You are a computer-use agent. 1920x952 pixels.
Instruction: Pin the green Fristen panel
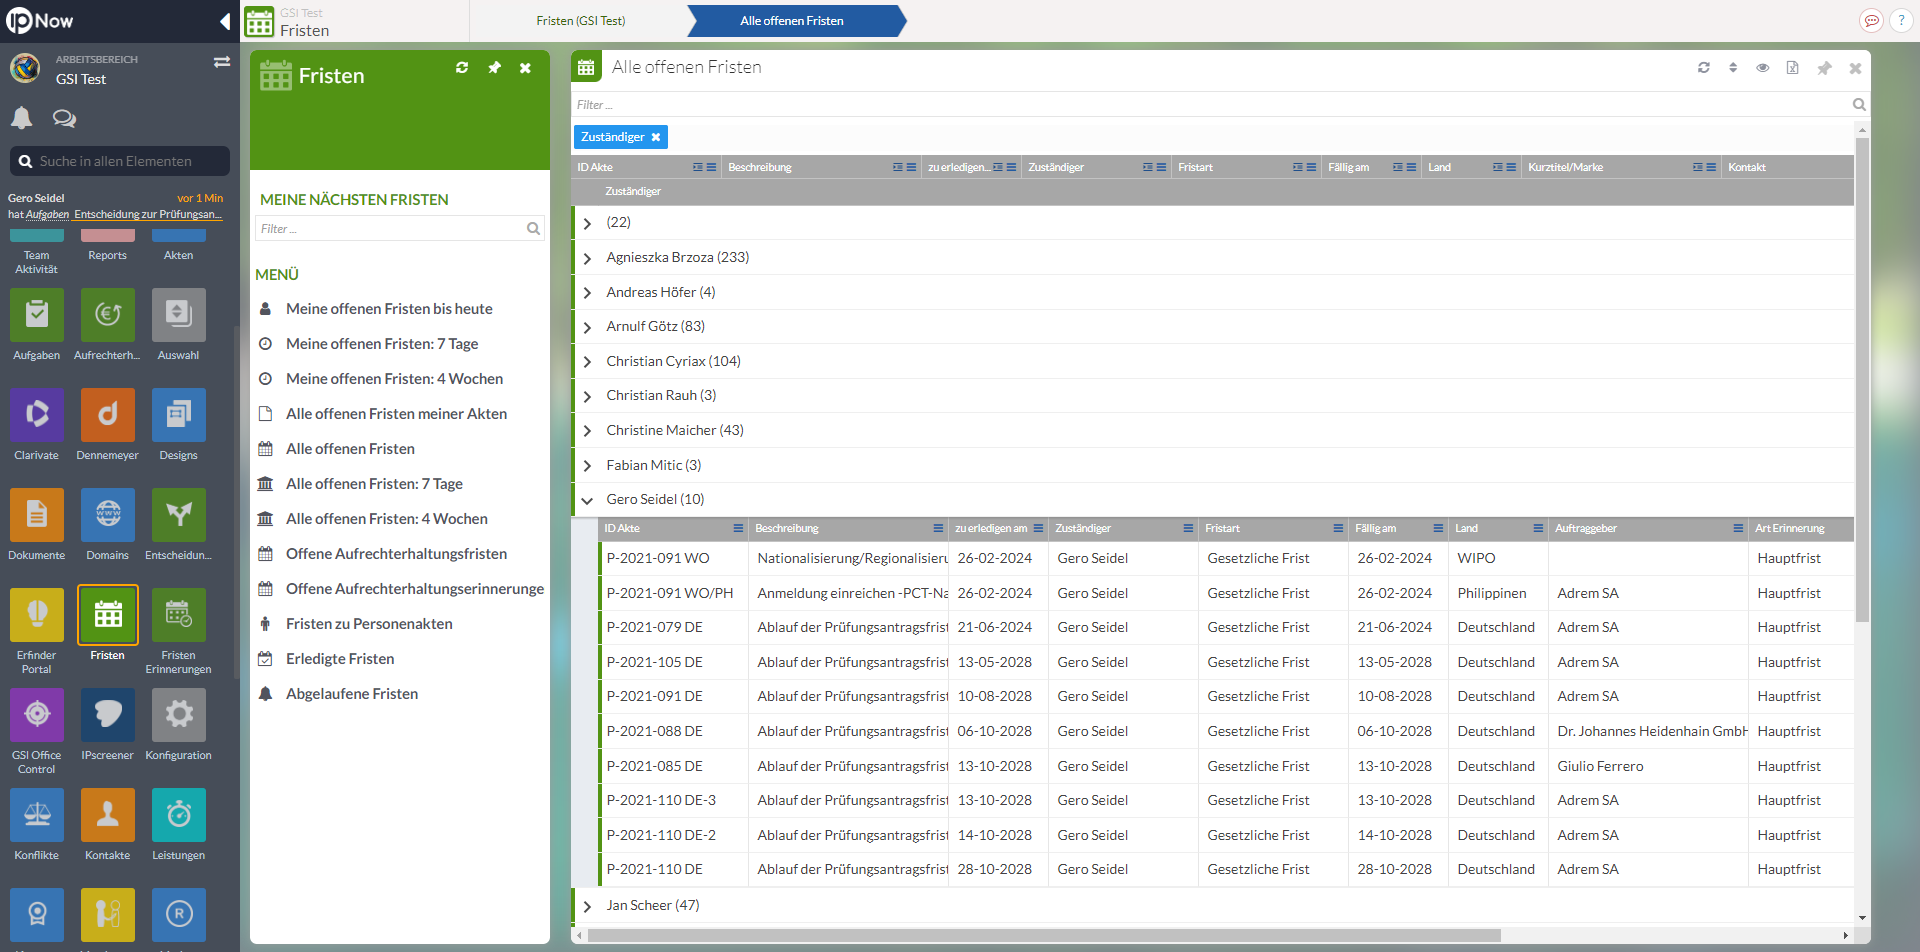(x=494, y=68)
